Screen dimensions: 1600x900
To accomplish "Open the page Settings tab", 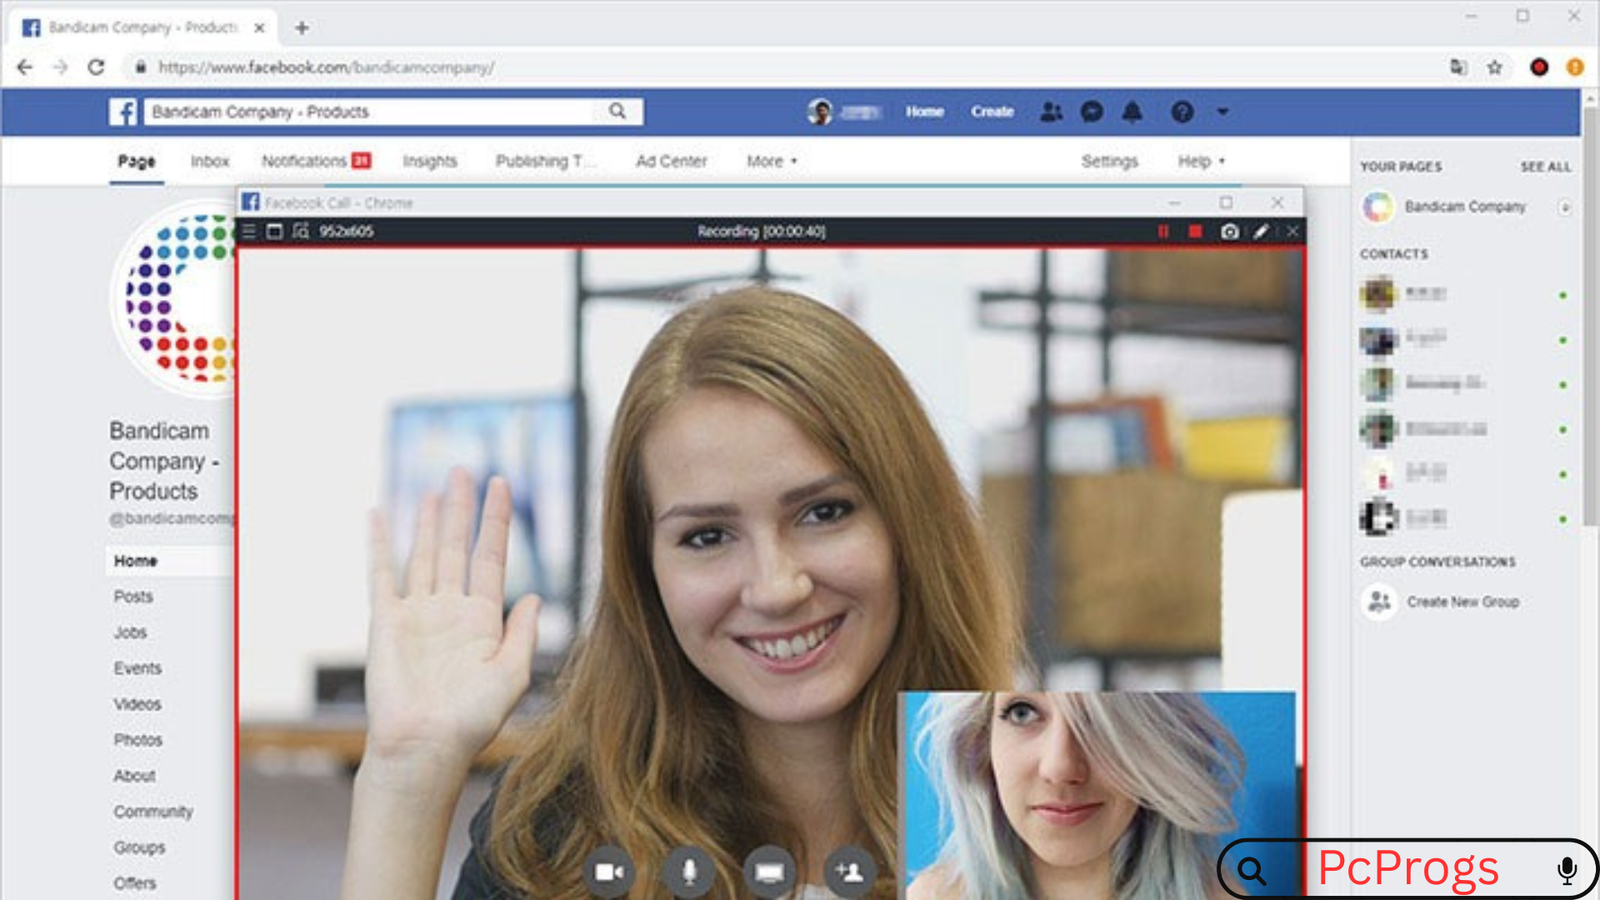I will pyautogui.click(x=1109, y=161).
